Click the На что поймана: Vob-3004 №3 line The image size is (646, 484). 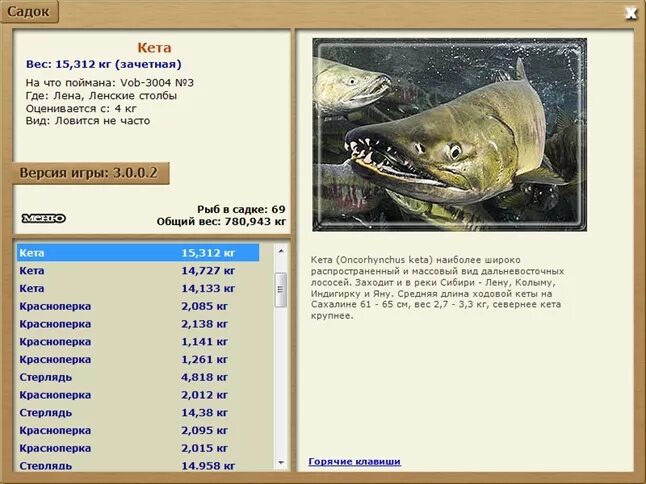click(x=110, y=83)
